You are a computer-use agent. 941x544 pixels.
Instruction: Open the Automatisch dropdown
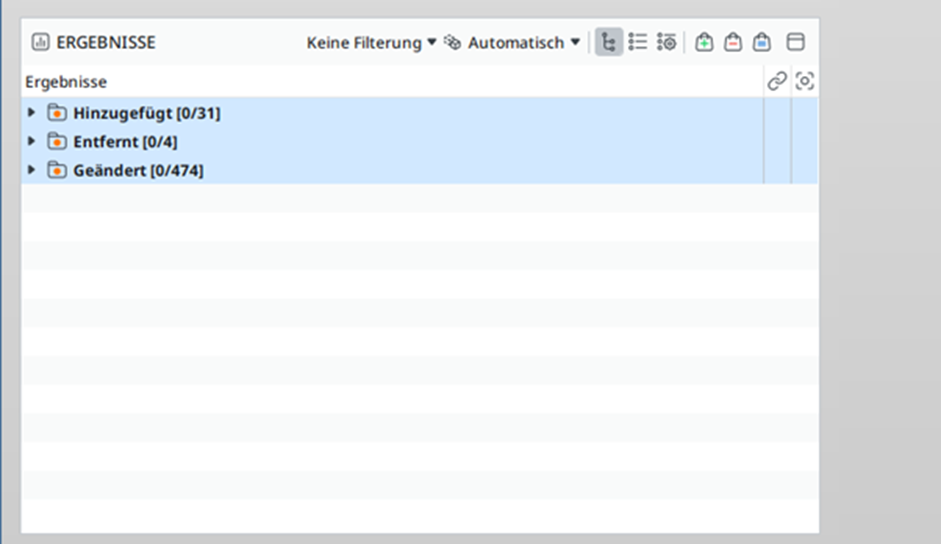click(x=523, y=43)
